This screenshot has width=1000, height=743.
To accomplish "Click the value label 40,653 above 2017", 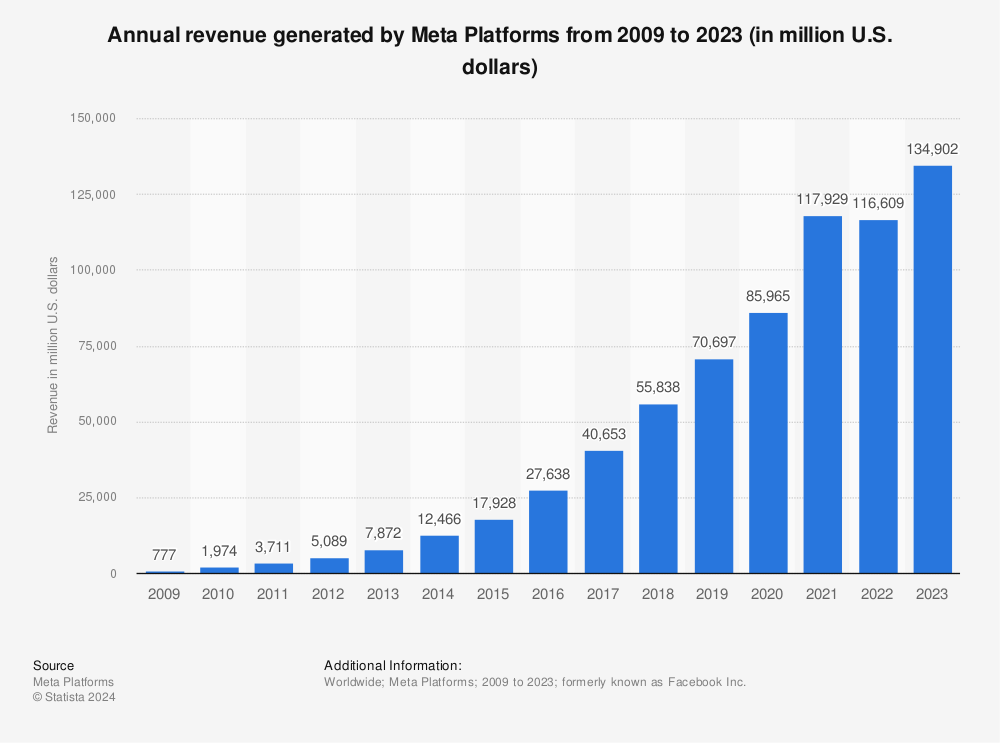I will (x=602, y=434).
